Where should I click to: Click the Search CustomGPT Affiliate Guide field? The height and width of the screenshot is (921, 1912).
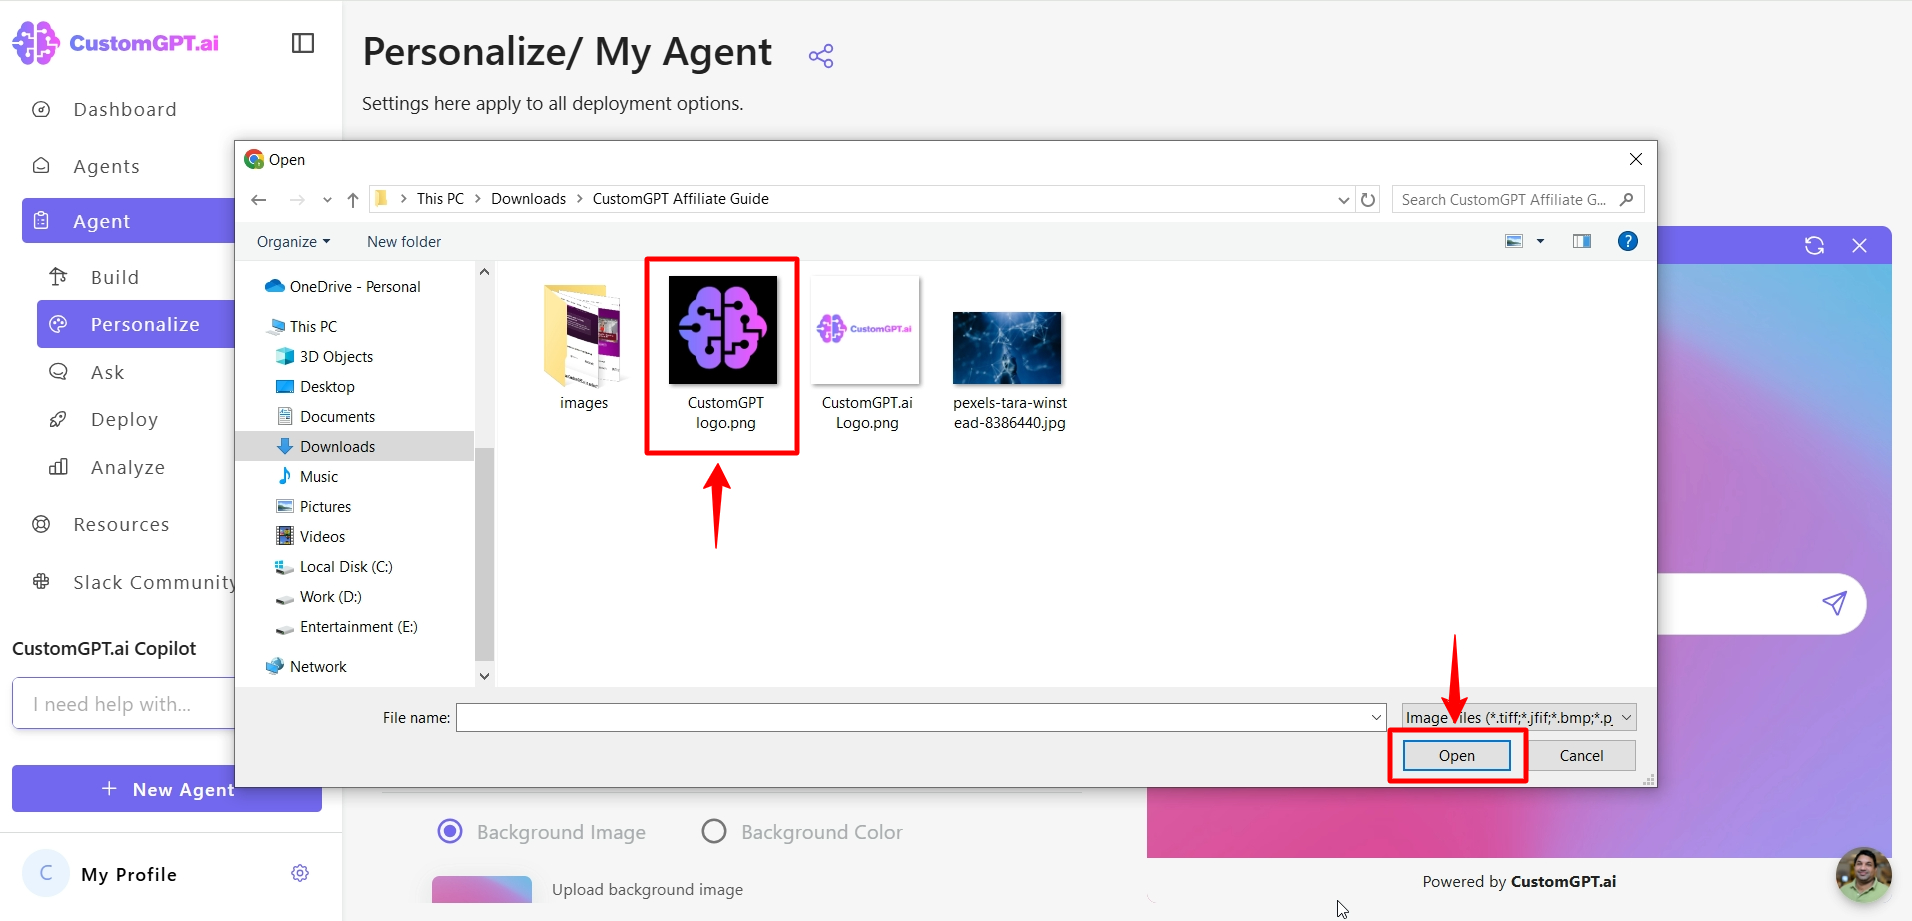[x=1518, y=200]
